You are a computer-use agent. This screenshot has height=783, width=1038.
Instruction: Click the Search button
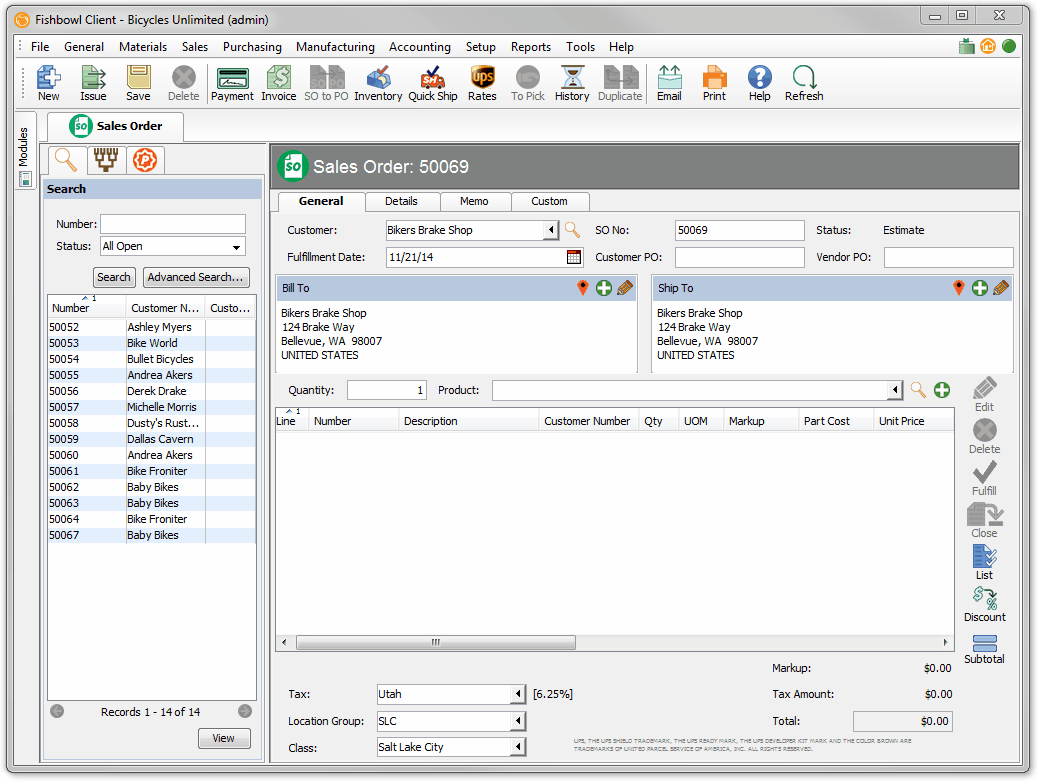pos(114,277)
